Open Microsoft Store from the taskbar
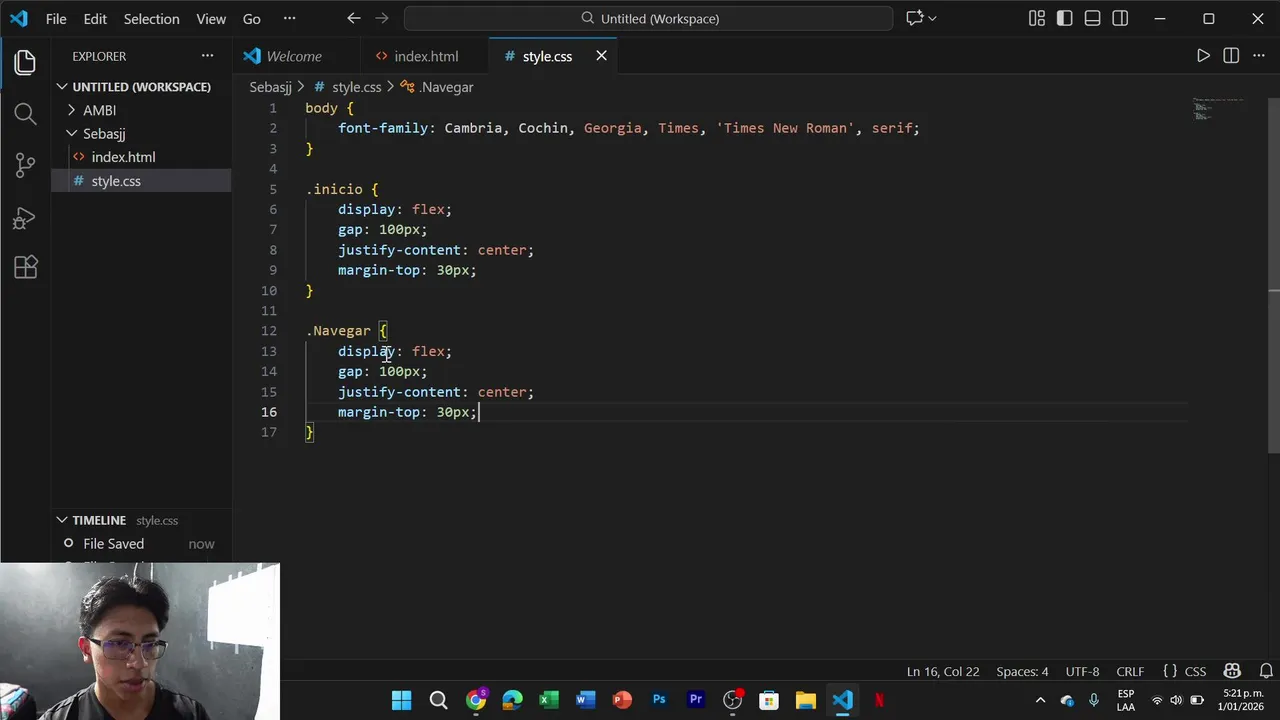The width and height of the screenshot is (1280, 720). click(x=769, y=700)
